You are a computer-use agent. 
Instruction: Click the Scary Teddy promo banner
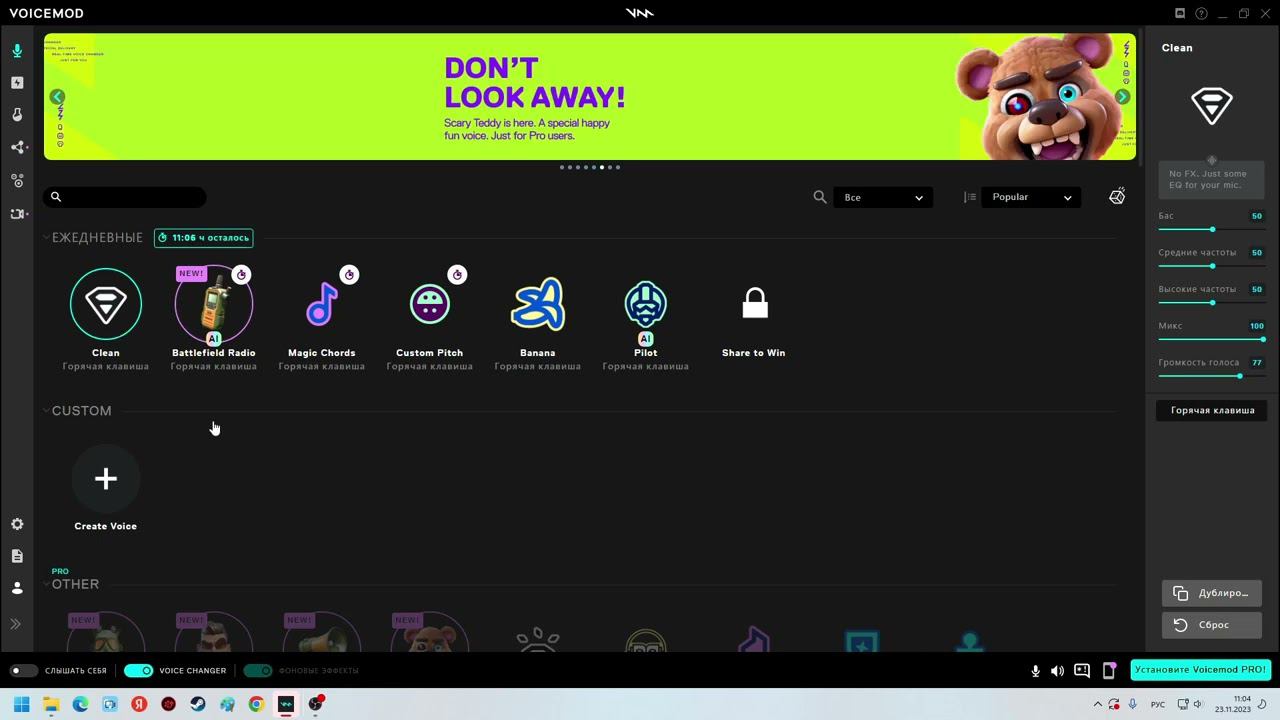tap(590, 97)
